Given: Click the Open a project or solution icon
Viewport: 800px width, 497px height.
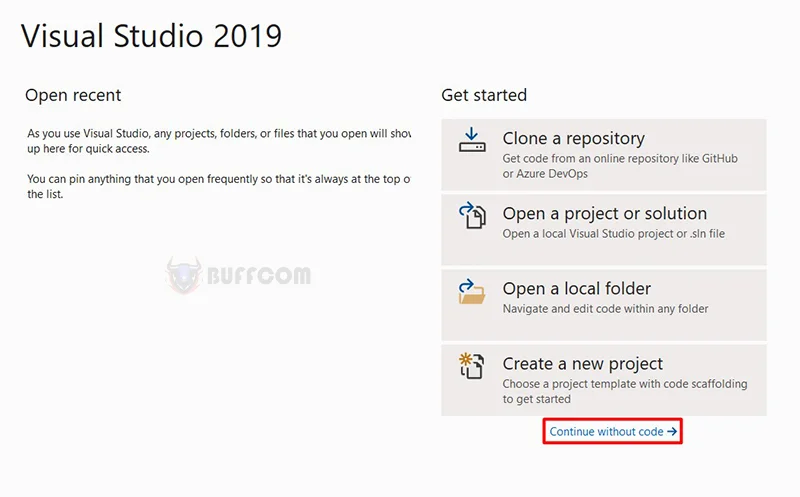Looking at the screenshot, I should click(x=472, y=215).
